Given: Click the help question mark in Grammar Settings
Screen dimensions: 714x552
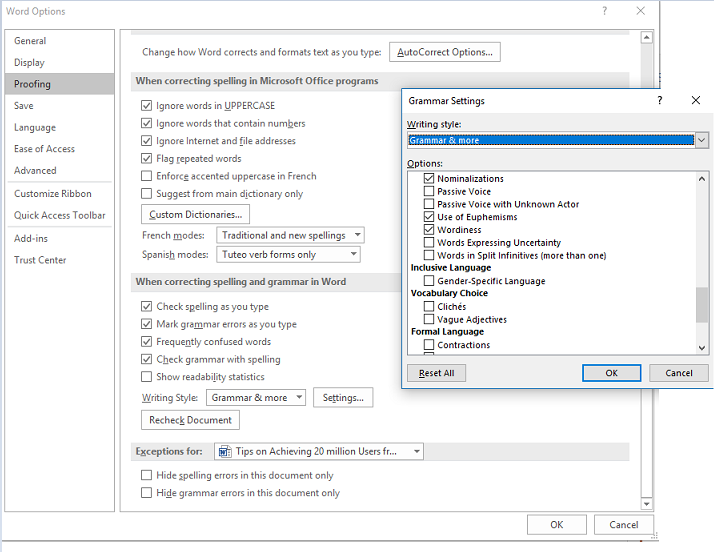Looking at the screenshot, I should point(660,100).
